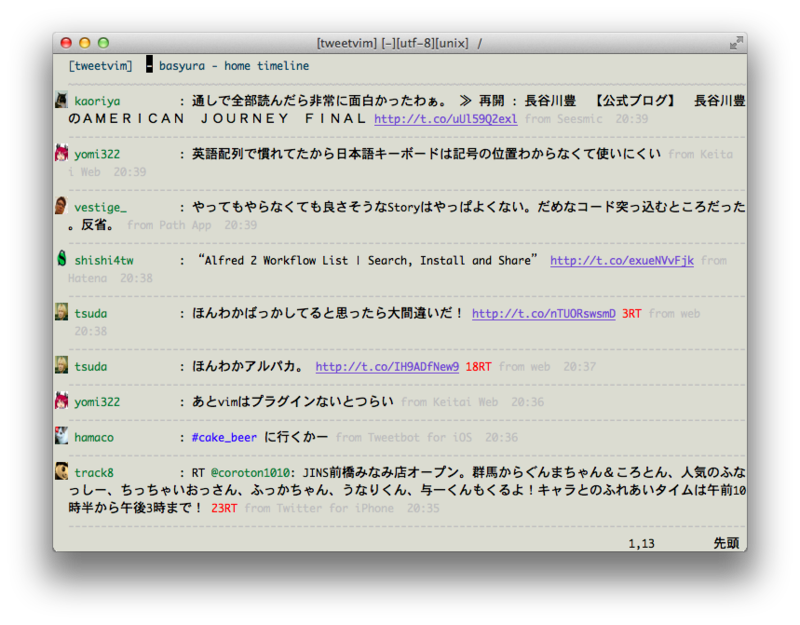This screenshot has width=800, height=625.
Task: Click the window title '[tweetvim] [-][utf-8][unix]'
Action: [392, 43]
